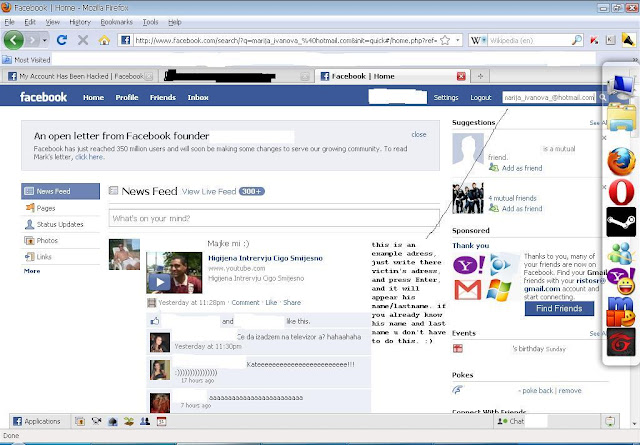Image resolution: width=640 pixels, height=445 pixels.
Task: Expand More in left sidebar
Action: tap(32, 271)
